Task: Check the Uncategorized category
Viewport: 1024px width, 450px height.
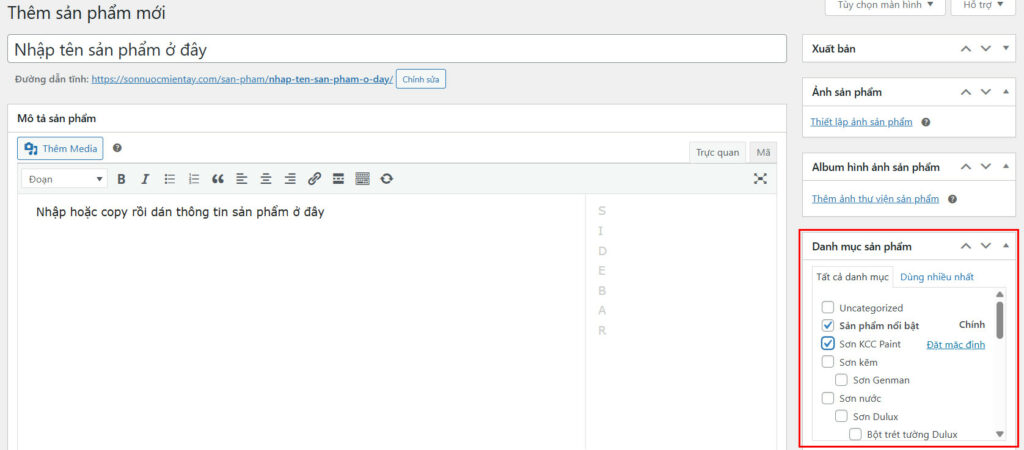Action: 828,308
